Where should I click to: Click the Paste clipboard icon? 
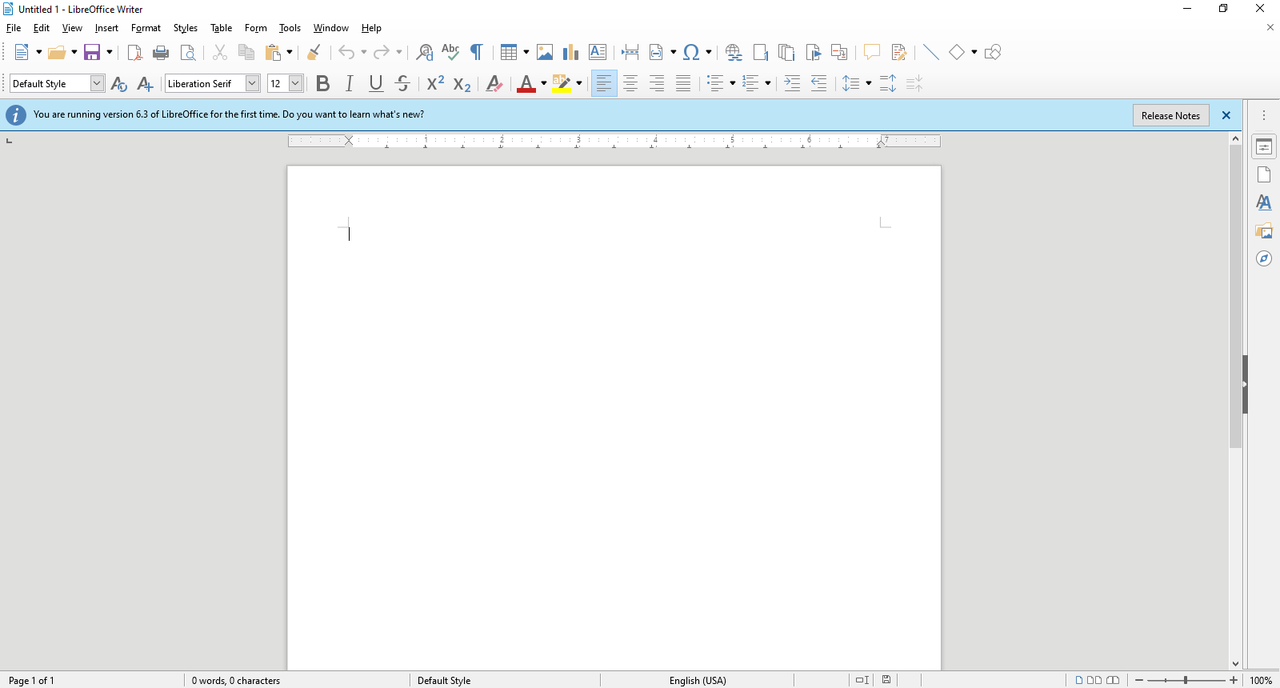(273, 52)
